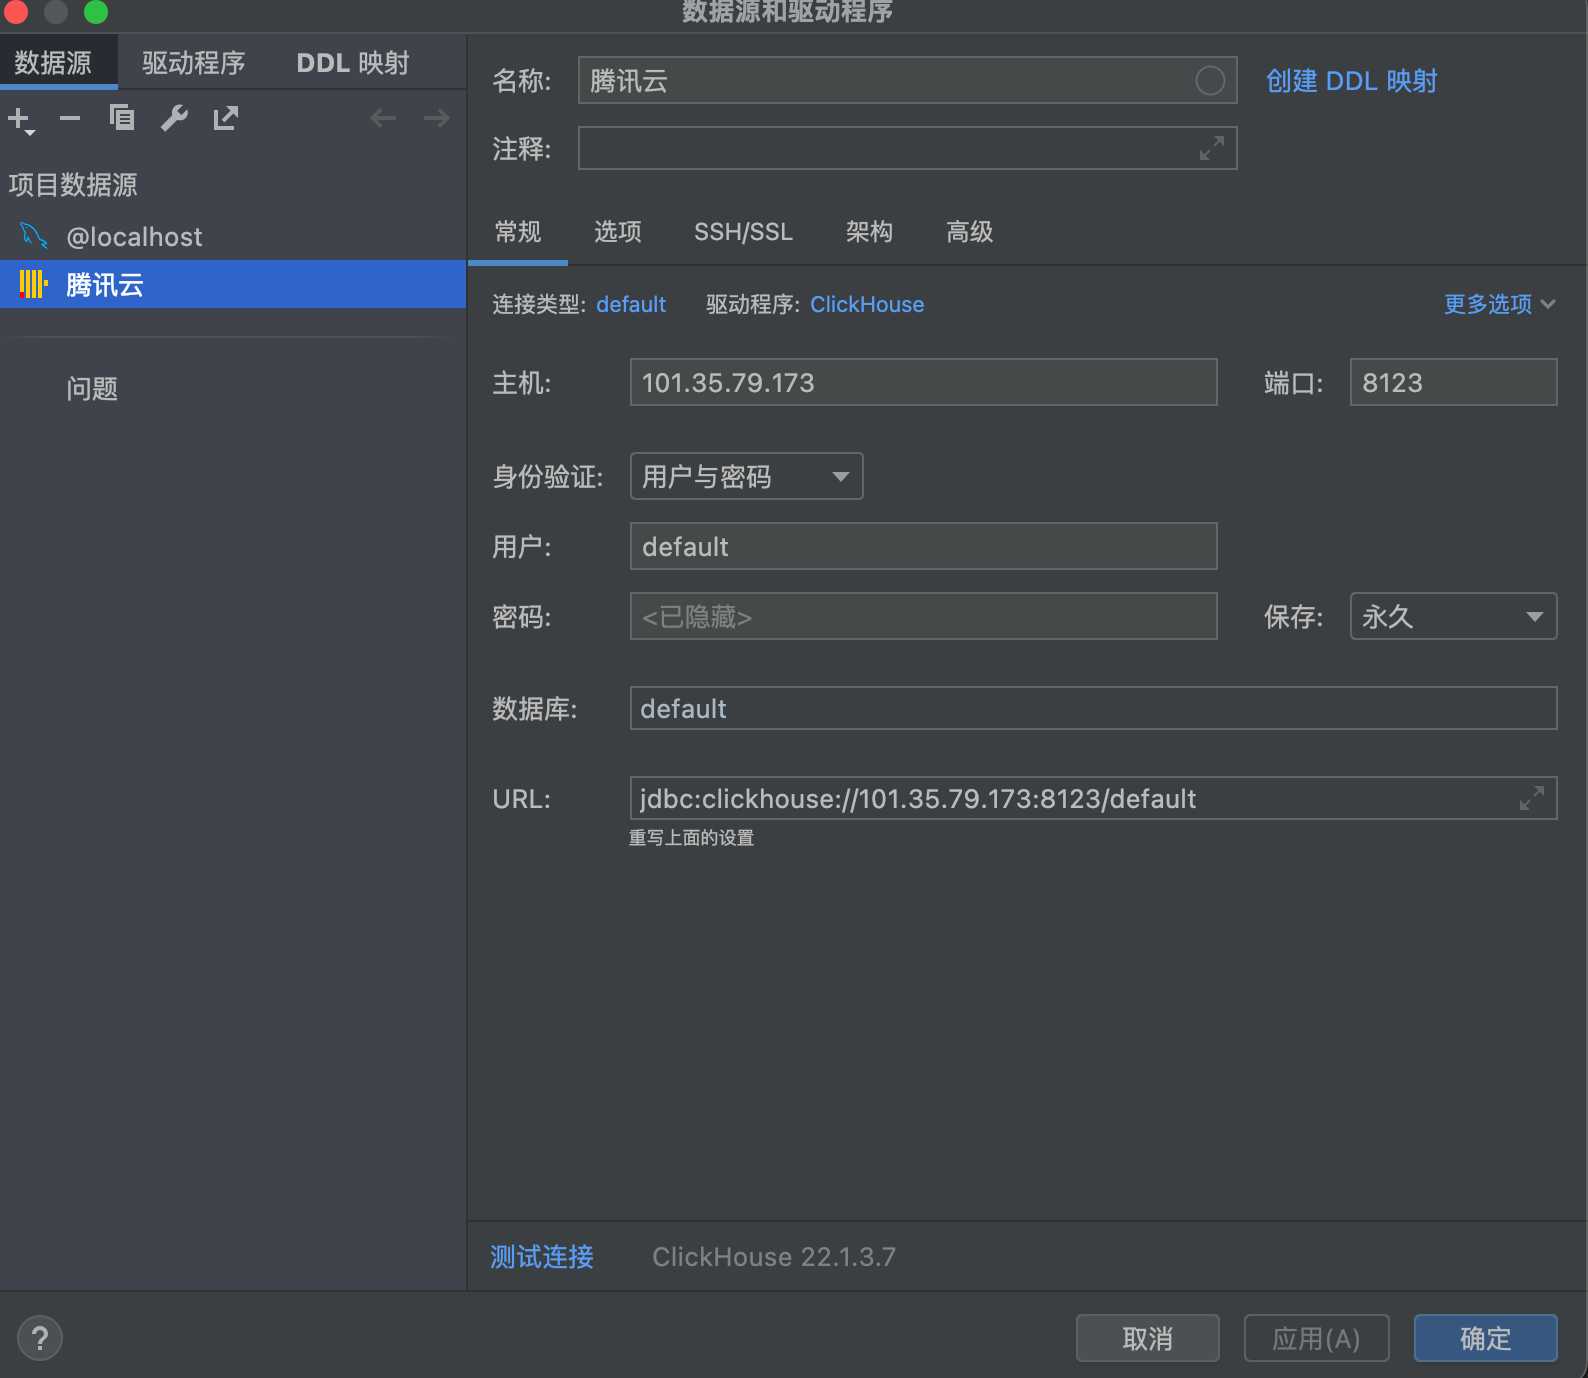This screenshot has width=1588, height=1378.
Task: Click the 确定 button
Action: tap(1485, 1338)
